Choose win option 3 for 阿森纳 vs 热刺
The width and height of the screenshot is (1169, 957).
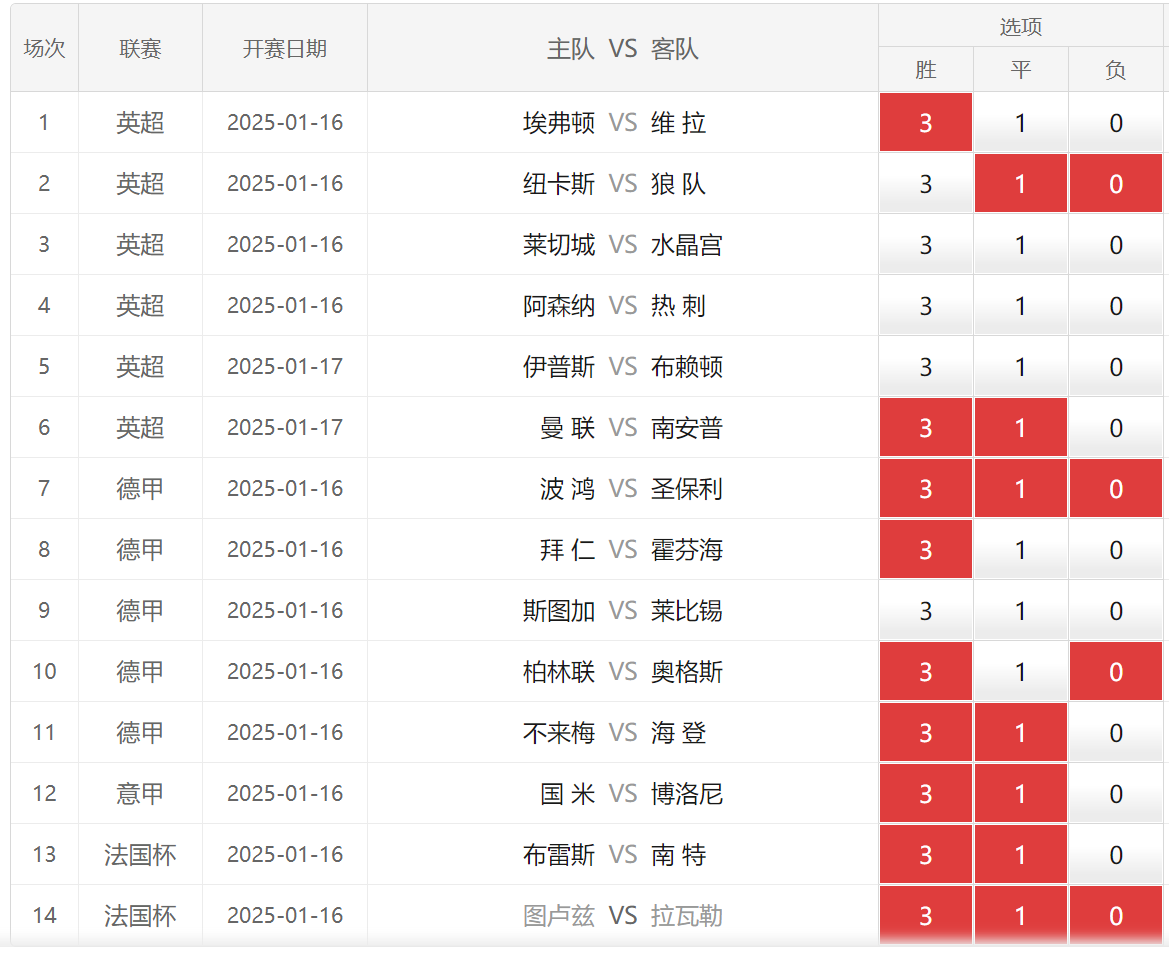(925, 306)
